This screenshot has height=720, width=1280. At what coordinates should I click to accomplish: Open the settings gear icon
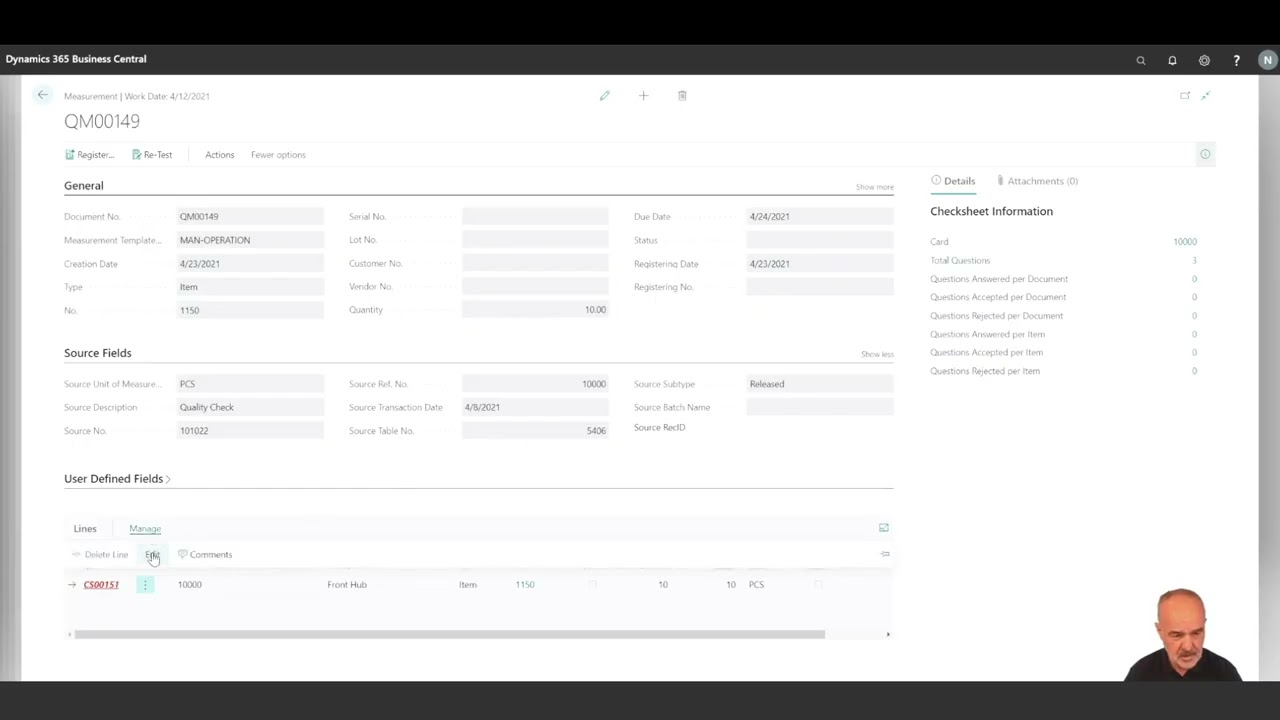(1204, 60)
